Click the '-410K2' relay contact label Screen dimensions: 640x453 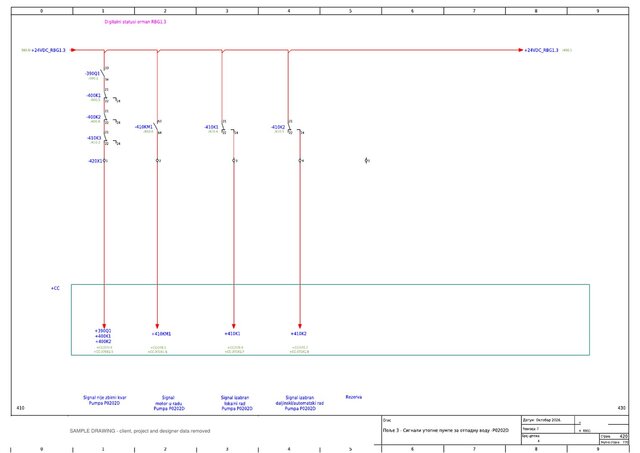point(278,127)
